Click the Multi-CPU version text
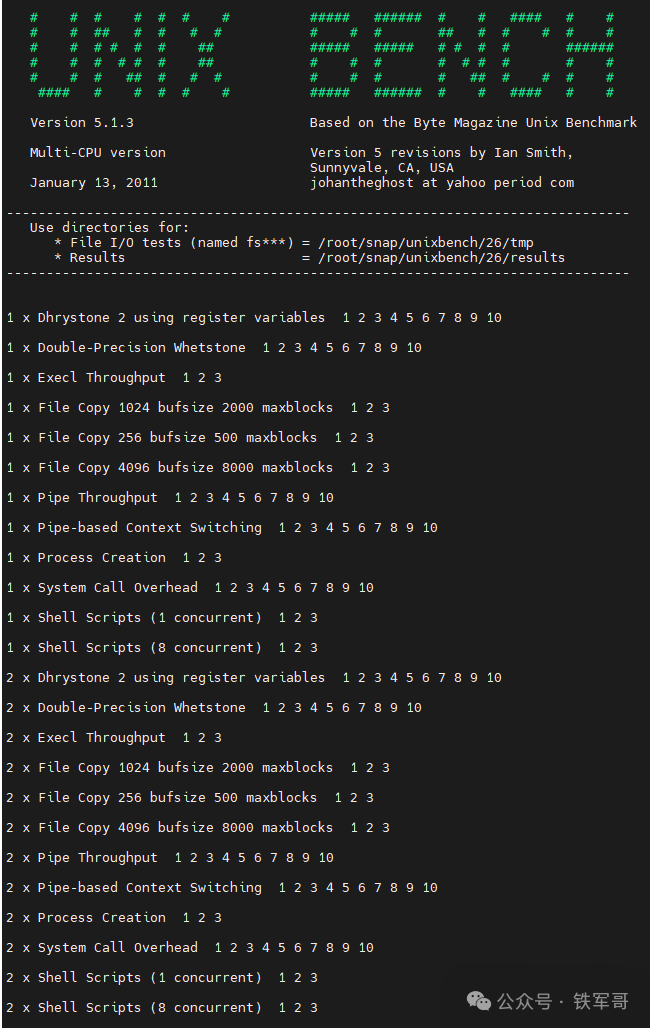Screen dimensions: 650x1028 98,153
